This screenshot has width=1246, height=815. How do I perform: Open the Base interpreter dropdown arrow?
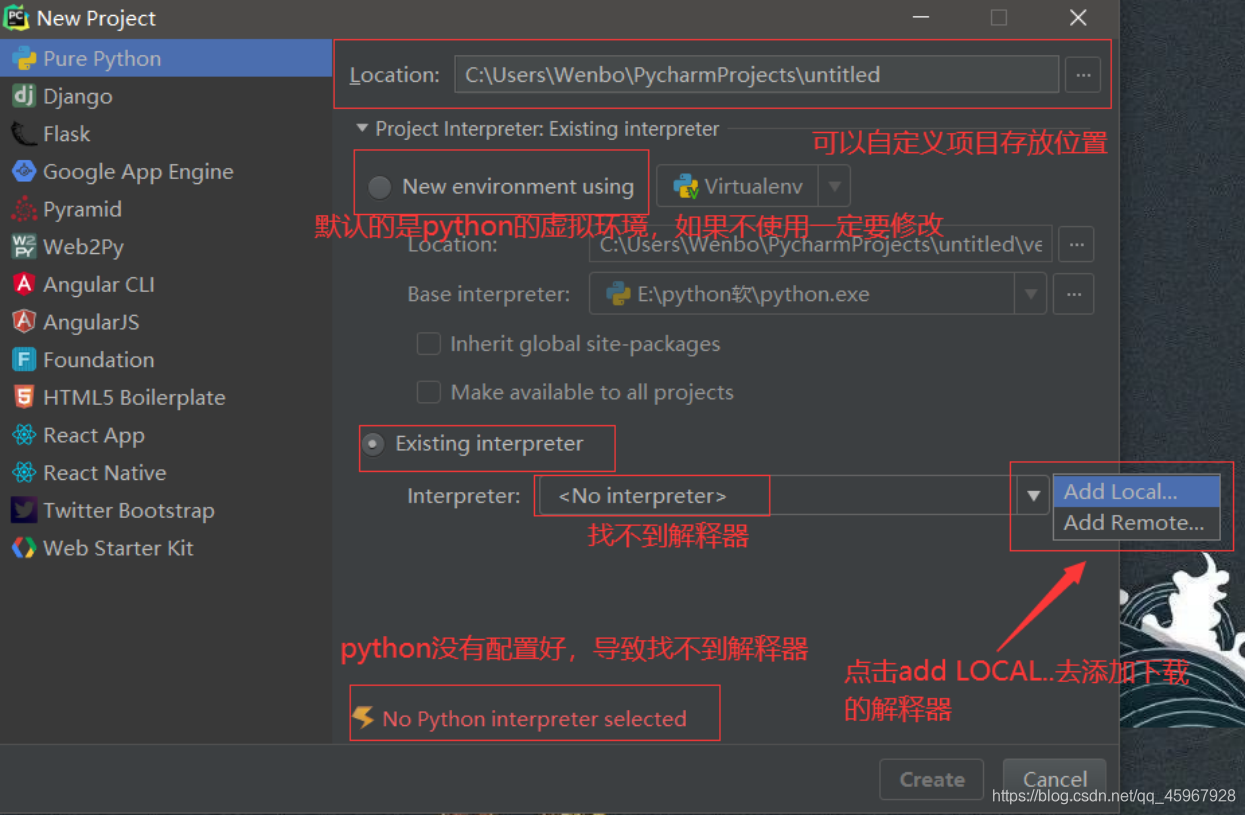pyautogui.click(x=1029, y=294)
